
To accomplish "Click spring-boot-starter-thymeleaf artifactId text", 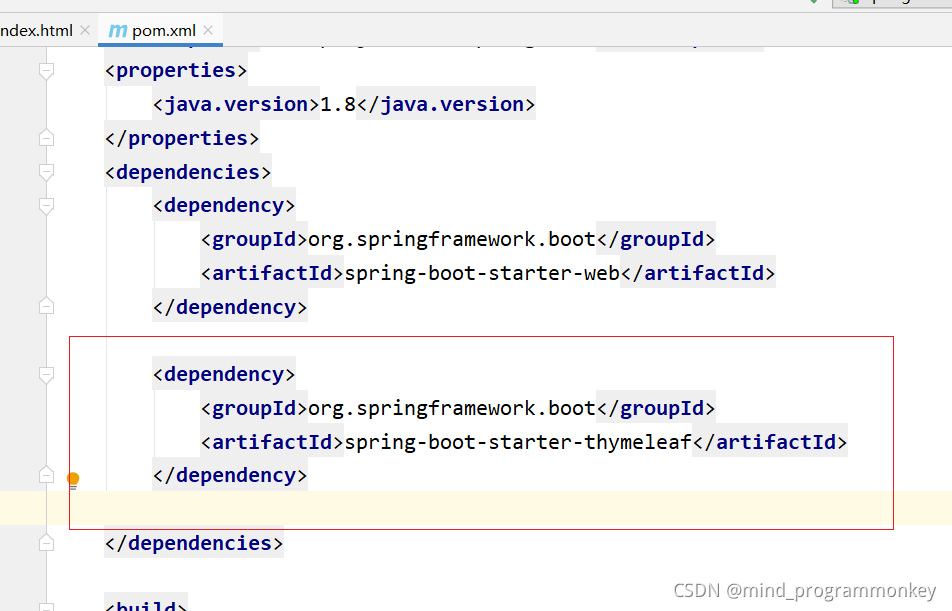I will click(518, 442).
